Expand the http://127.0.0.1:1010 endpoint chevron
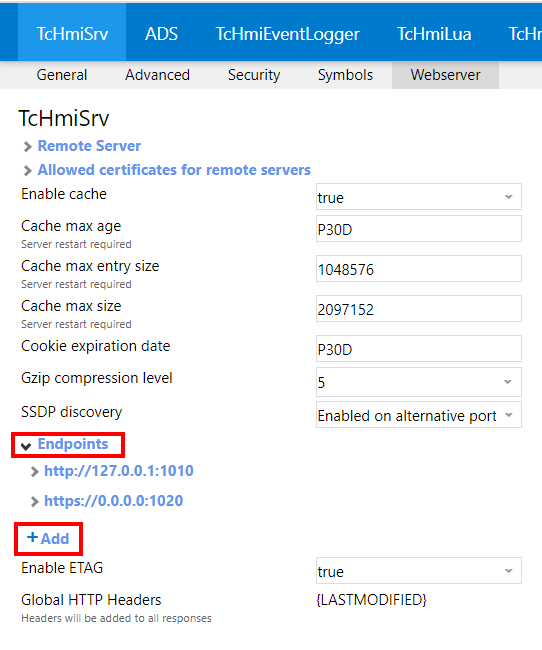This screenshot has height=650, width=542. coord(34,472)
